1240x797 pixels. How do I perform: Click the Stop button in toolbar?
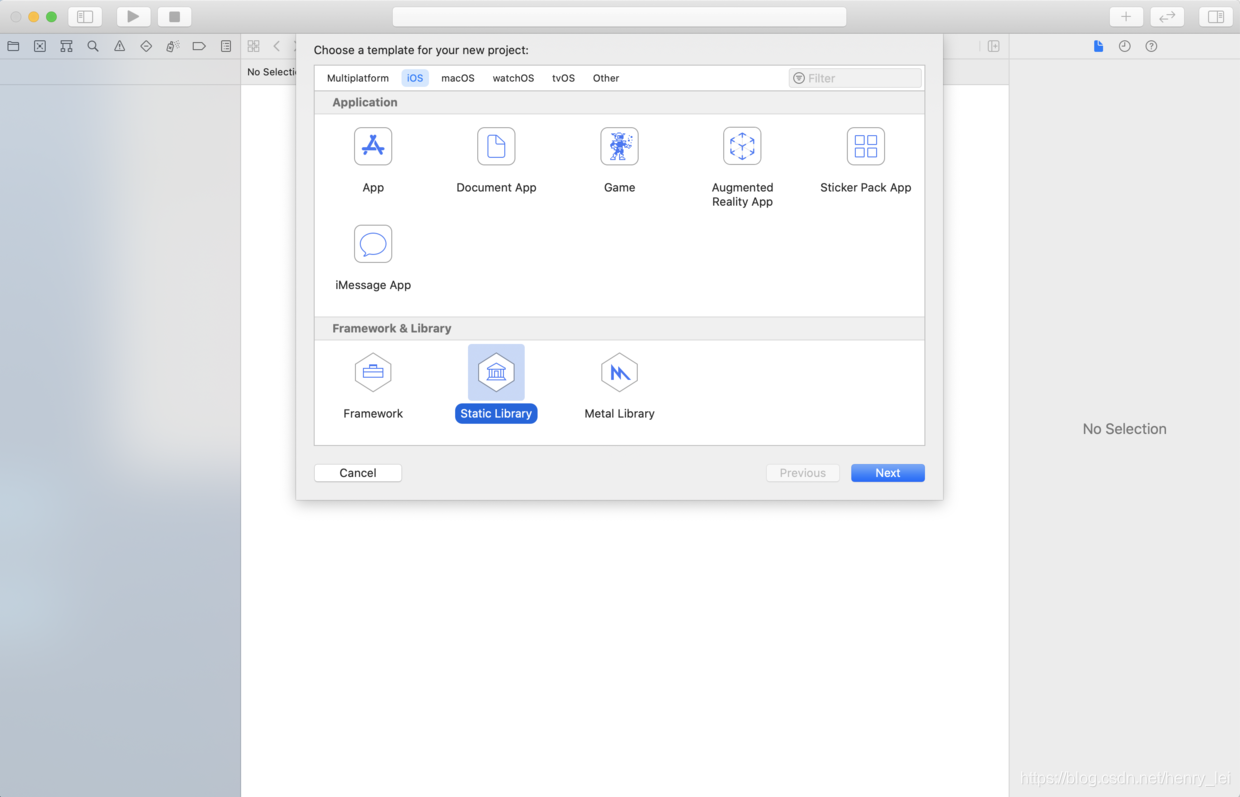(x=174, y=16)
